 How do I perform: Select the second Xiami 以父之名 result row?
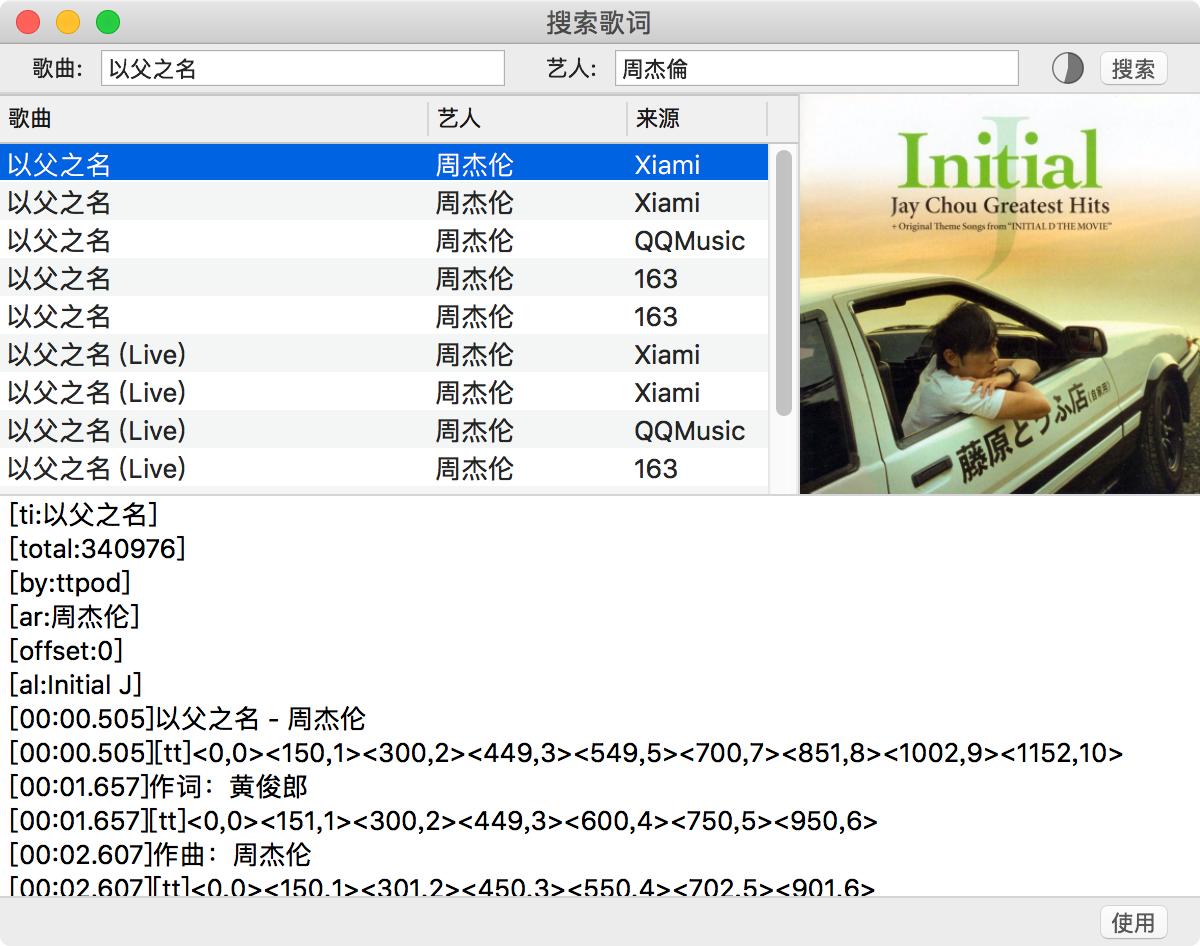click(384, 202)
